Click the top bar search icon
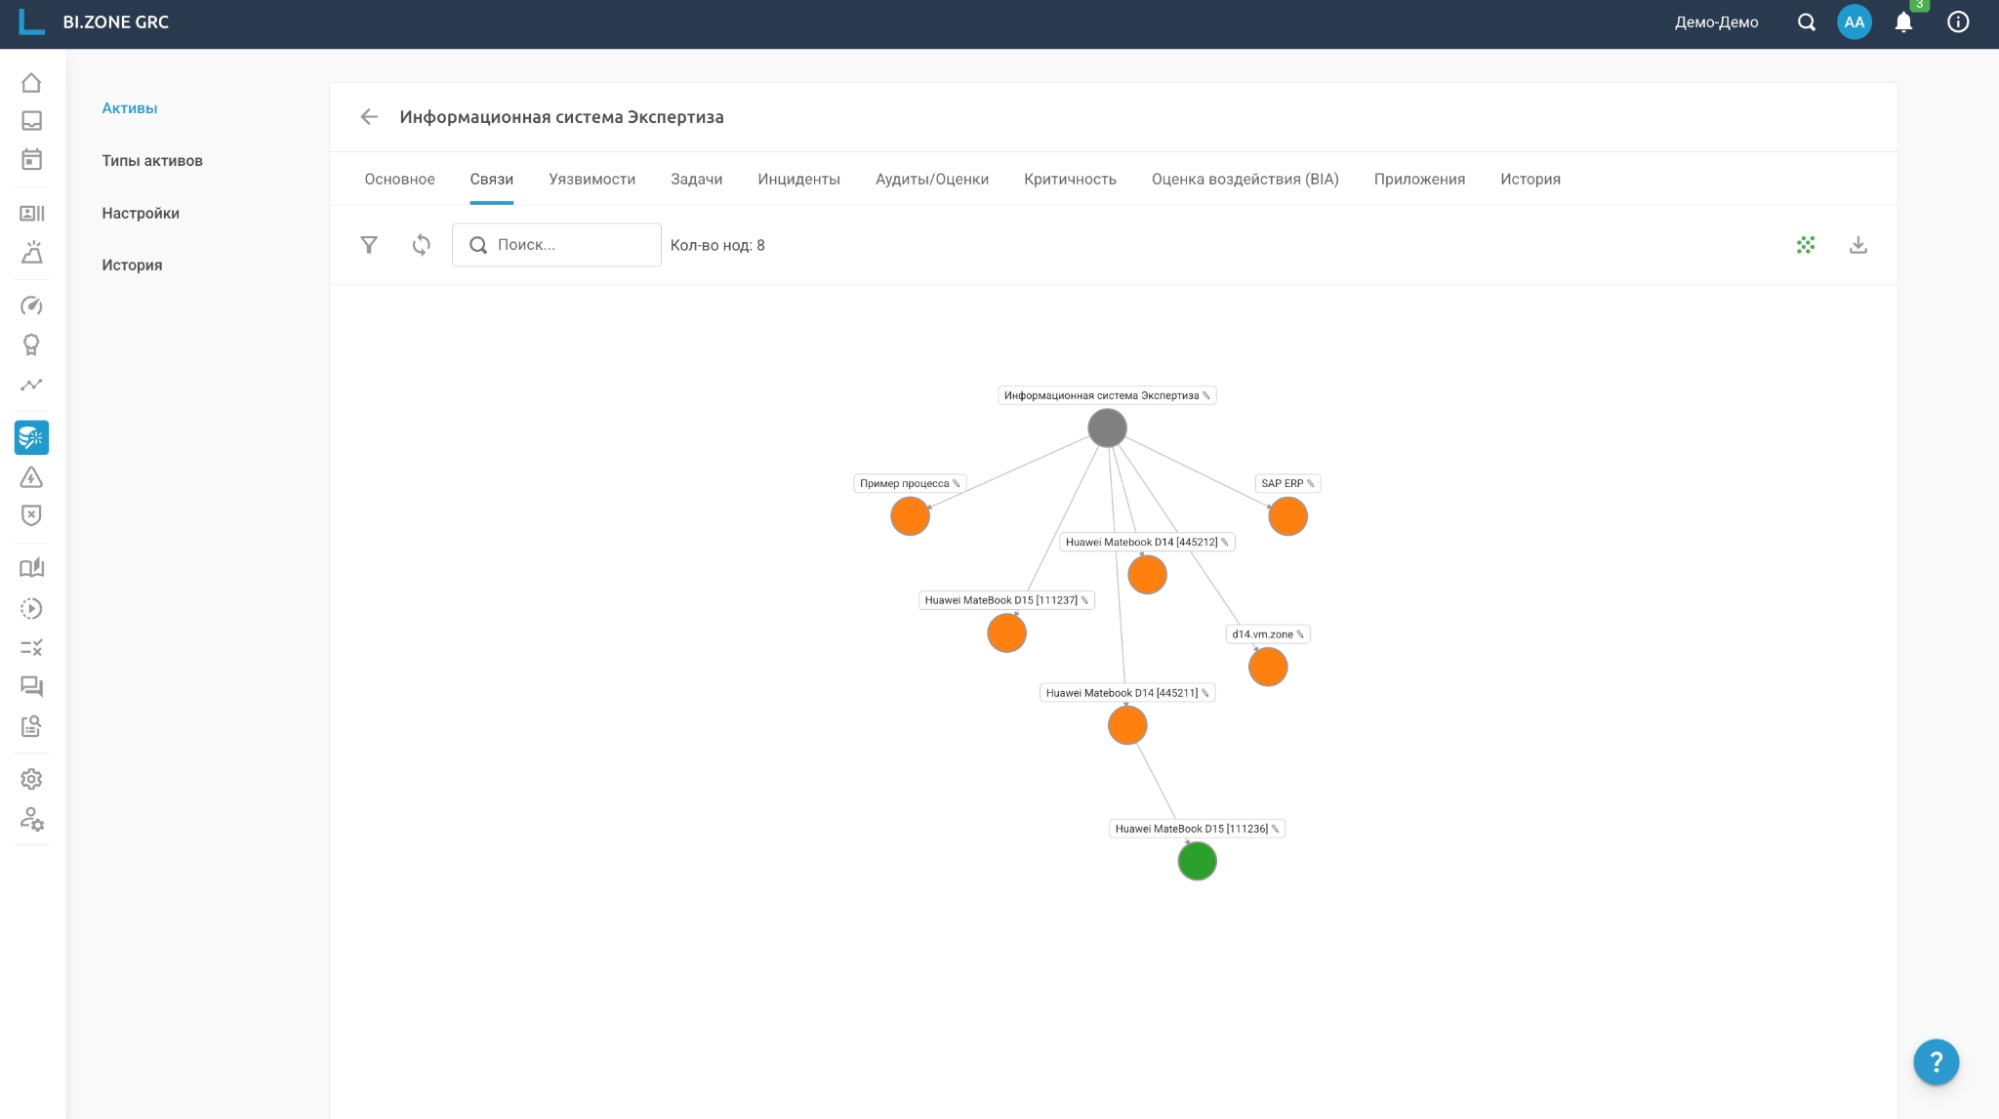Image resolution: width=1999 pixels, height=1119 pixels. click(x=1806, y=23)
